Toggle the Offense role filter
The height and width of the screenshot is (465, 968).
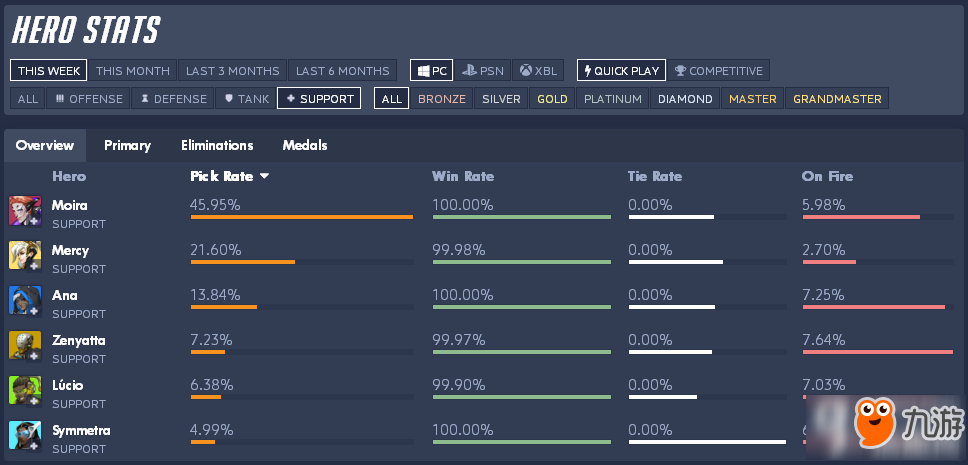point(88,99)
